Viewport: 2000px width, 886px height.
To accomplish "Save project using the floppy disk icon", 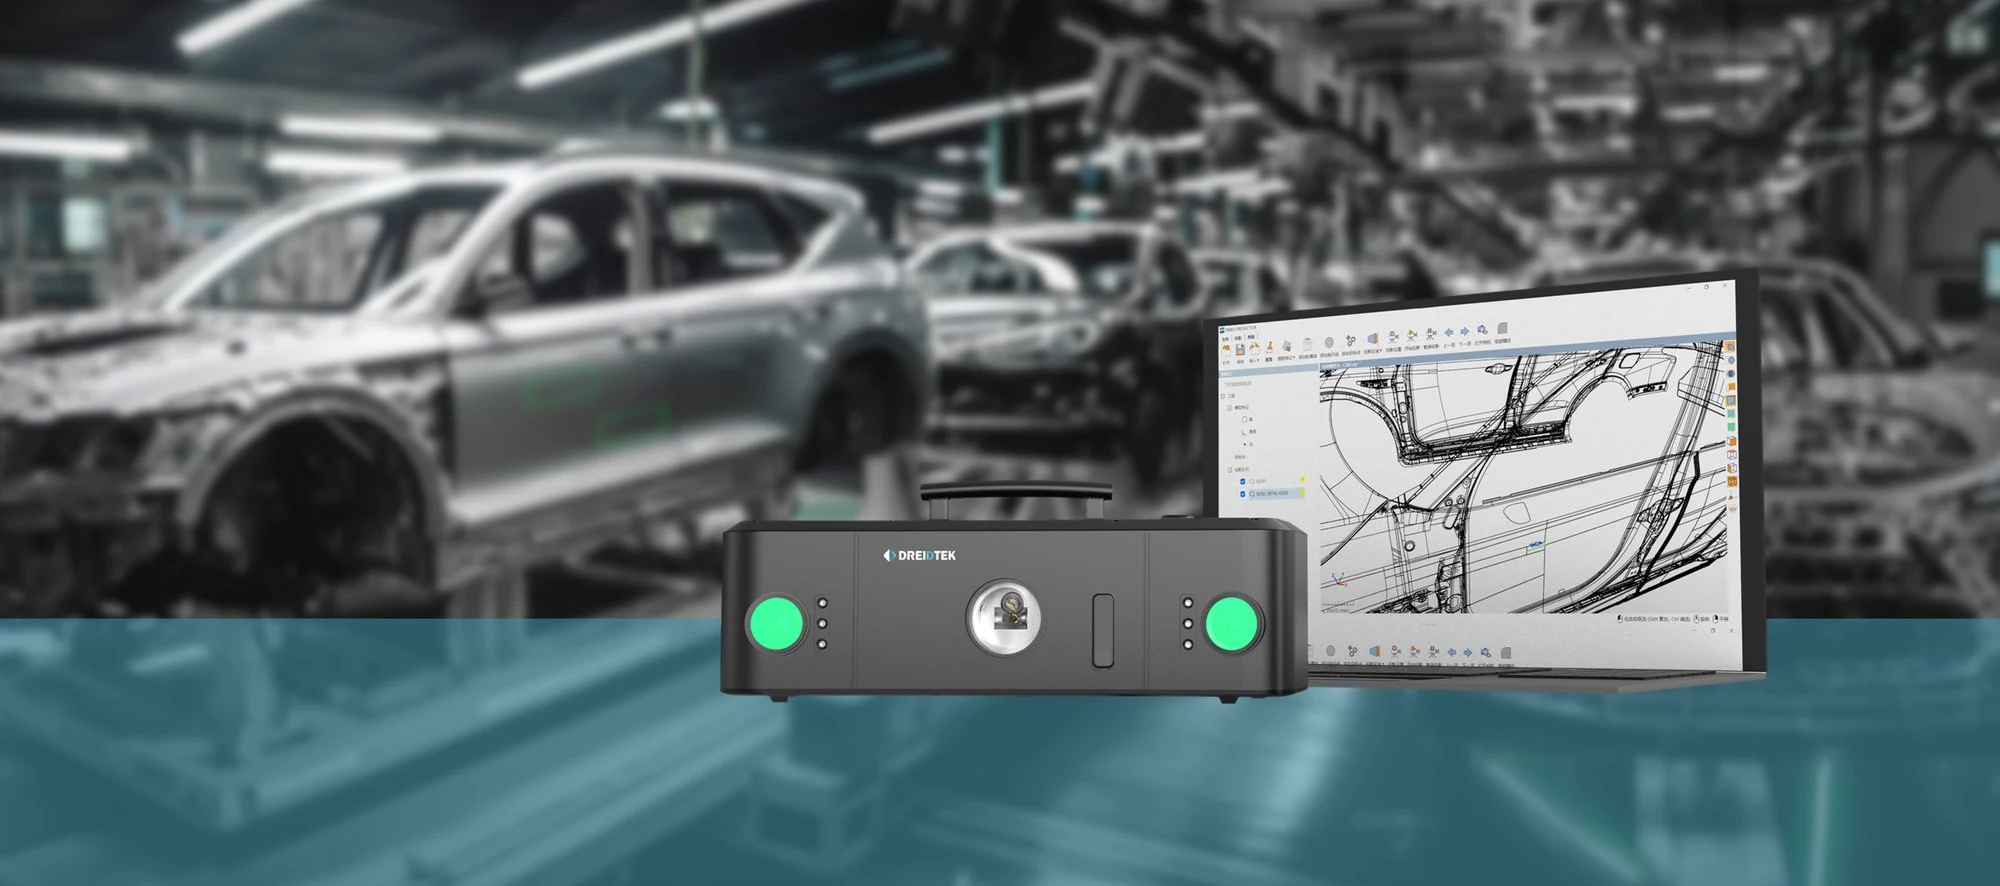I will 1240,350.
